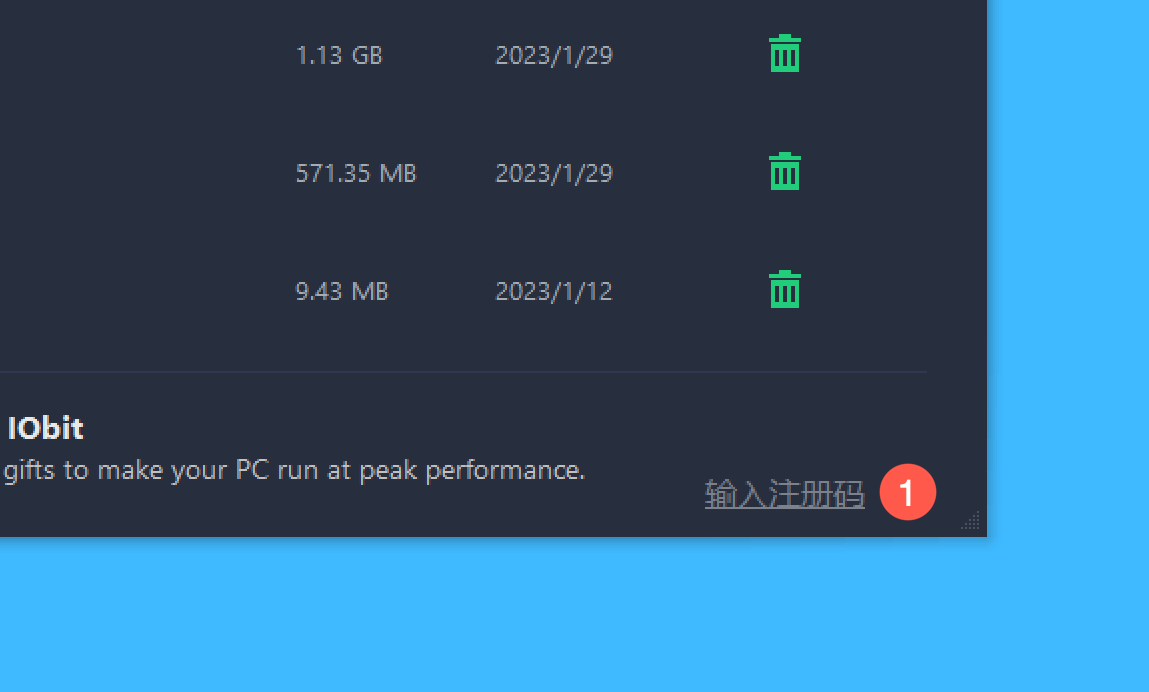
Task: Select the peak performance gifts promo text
Action: click(x=294, y=470)
